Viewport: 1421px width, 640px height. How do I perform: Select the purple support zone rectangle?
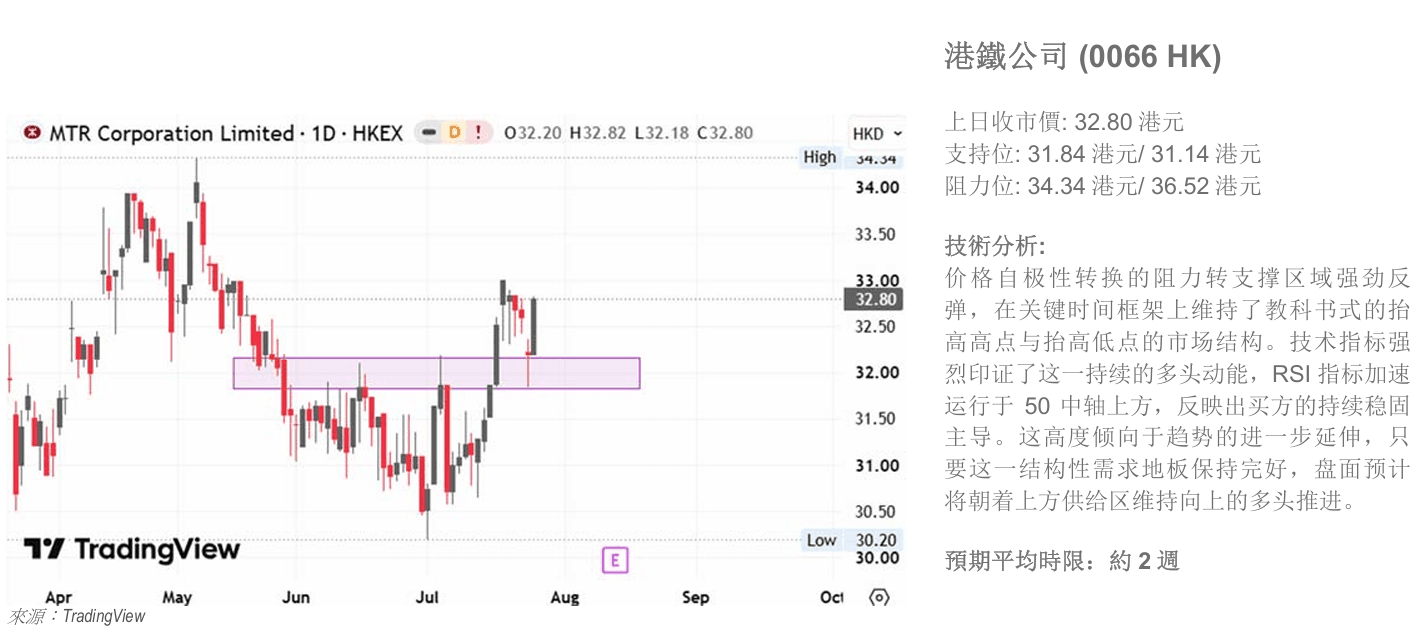tap(436, 373)
